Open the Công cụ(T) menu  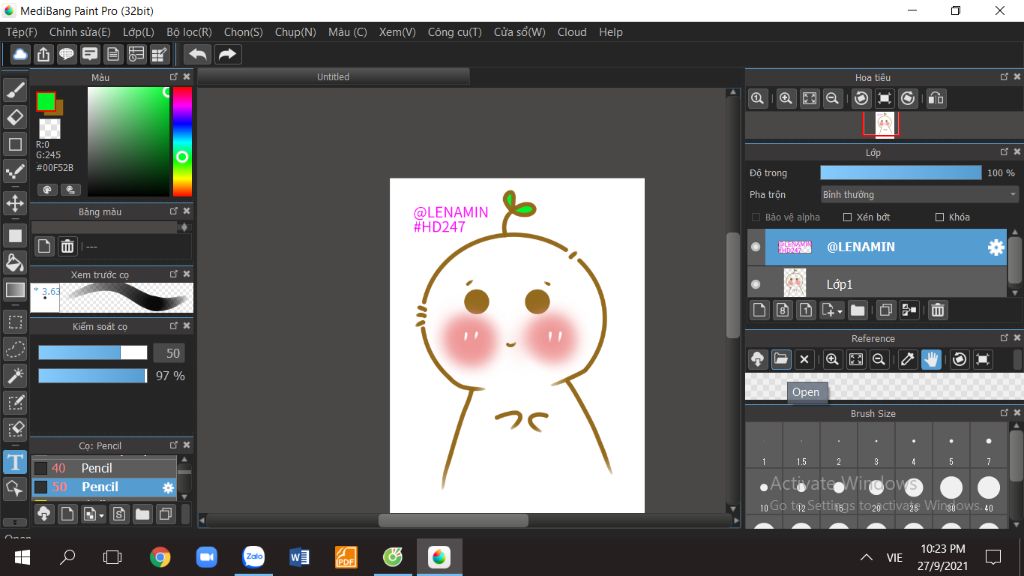tap(454, 32)
